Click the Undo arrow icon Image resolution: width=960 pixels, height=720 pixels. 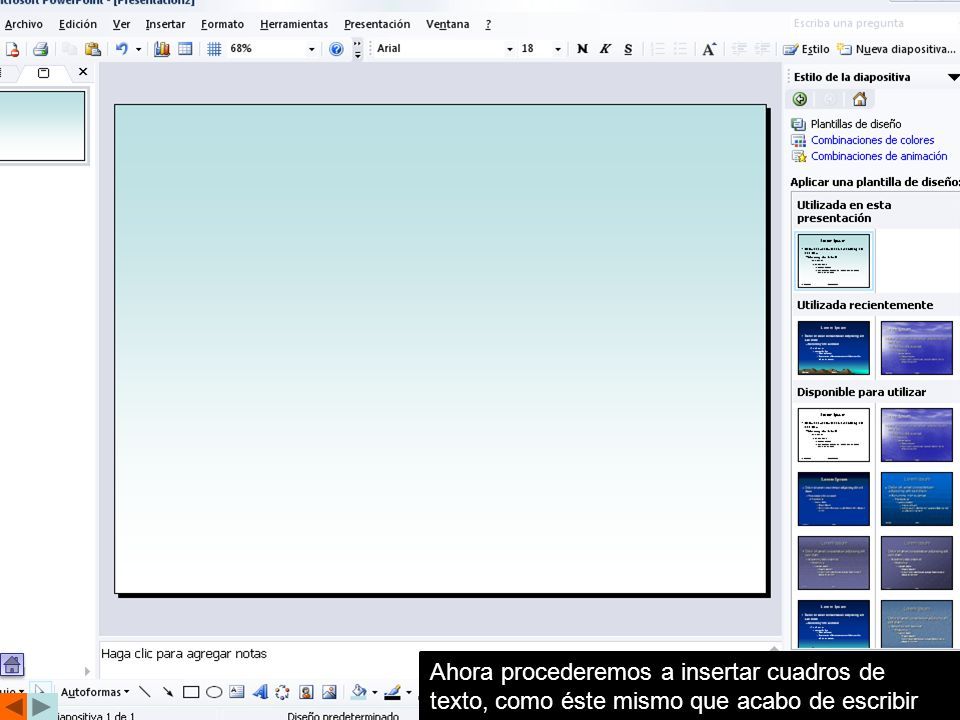[122, 49]
